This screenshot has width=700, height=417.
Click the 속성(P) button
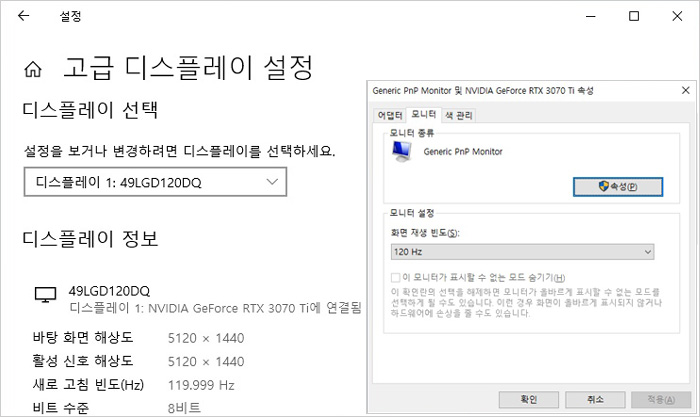618,186
